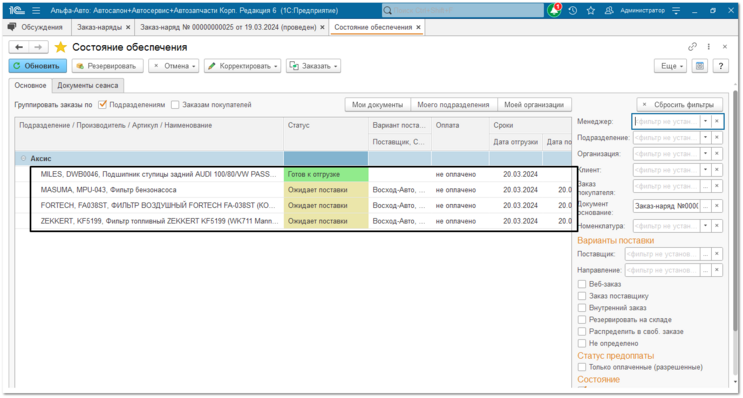Open help with the question mark button
743x398 pixels.
coord(720,66)
